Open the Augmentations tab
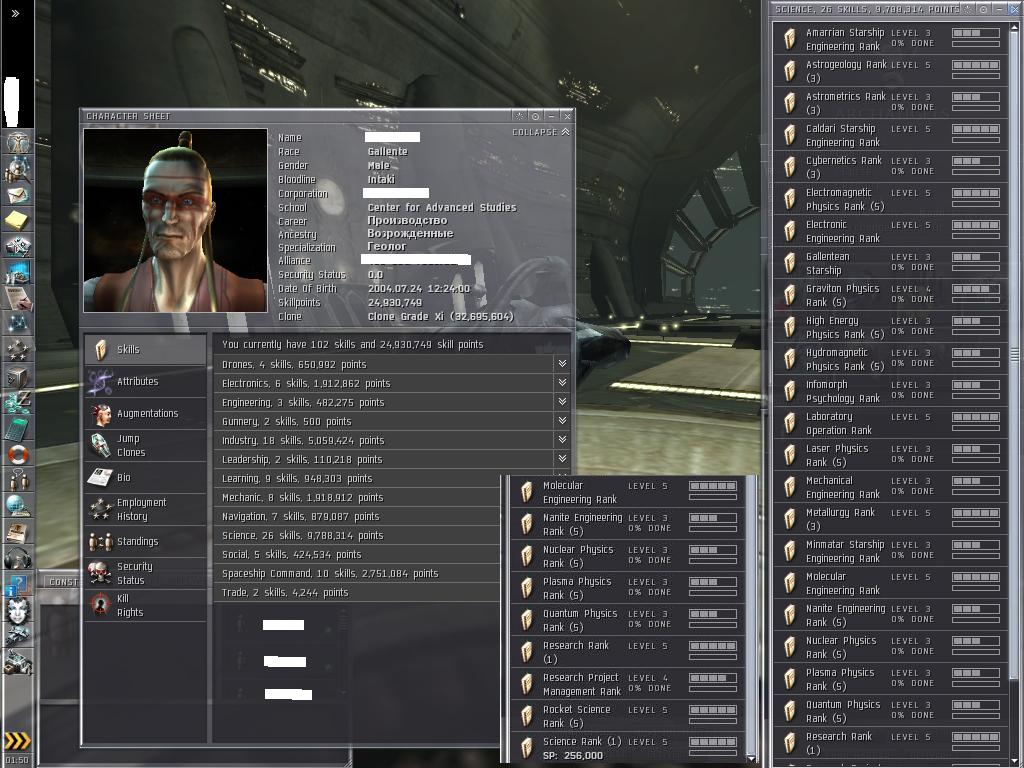1024x768 pixels. pos(145,413)
